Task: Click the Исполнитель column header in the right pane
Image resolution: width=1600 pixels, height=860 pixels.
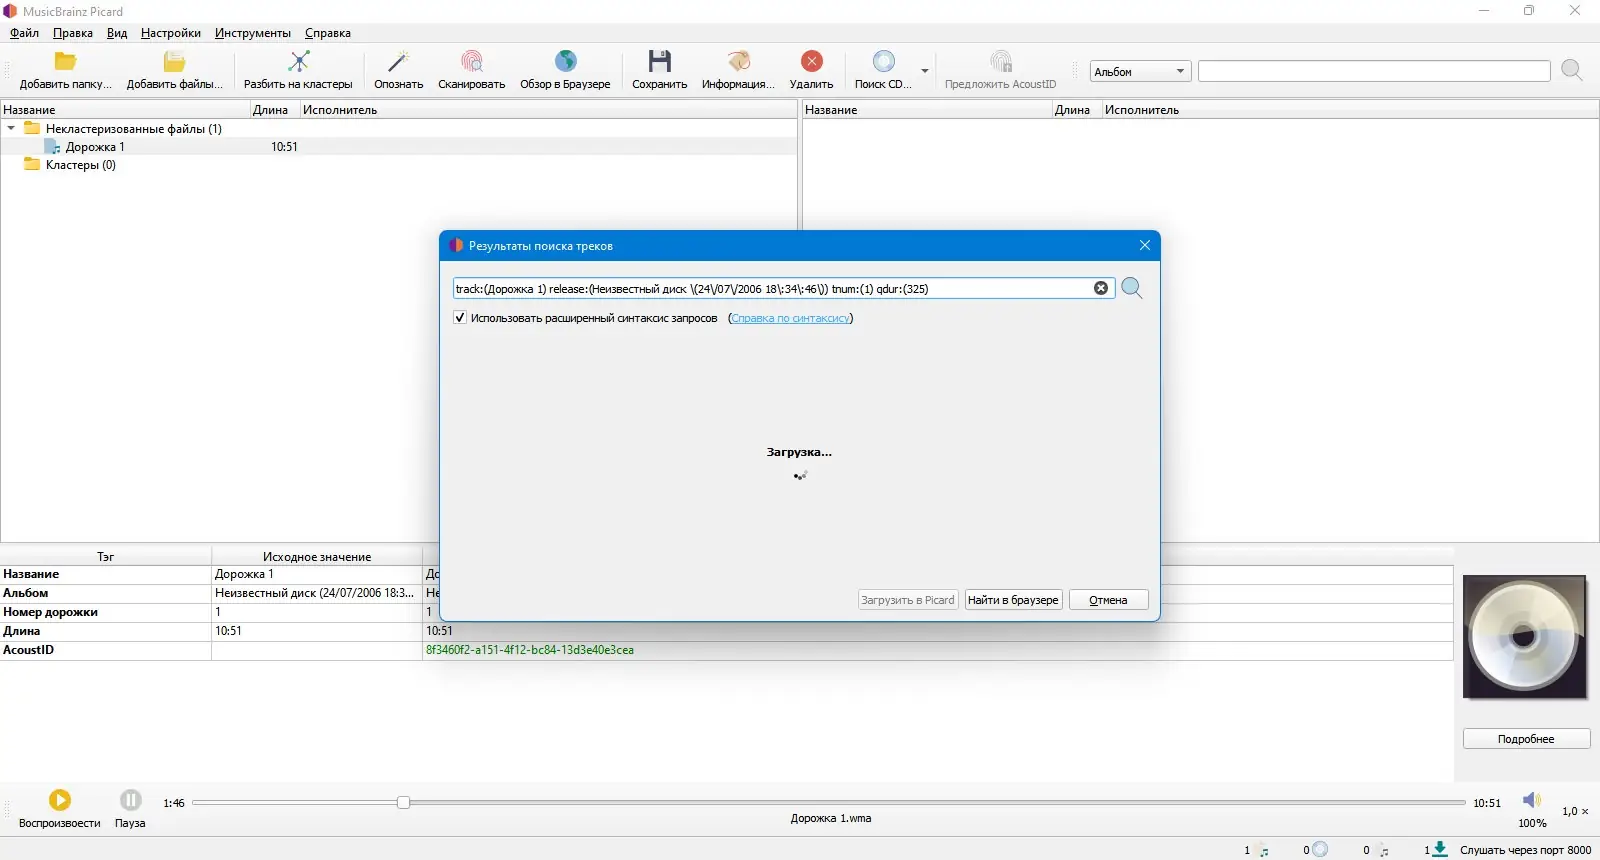Action: 1350,110
